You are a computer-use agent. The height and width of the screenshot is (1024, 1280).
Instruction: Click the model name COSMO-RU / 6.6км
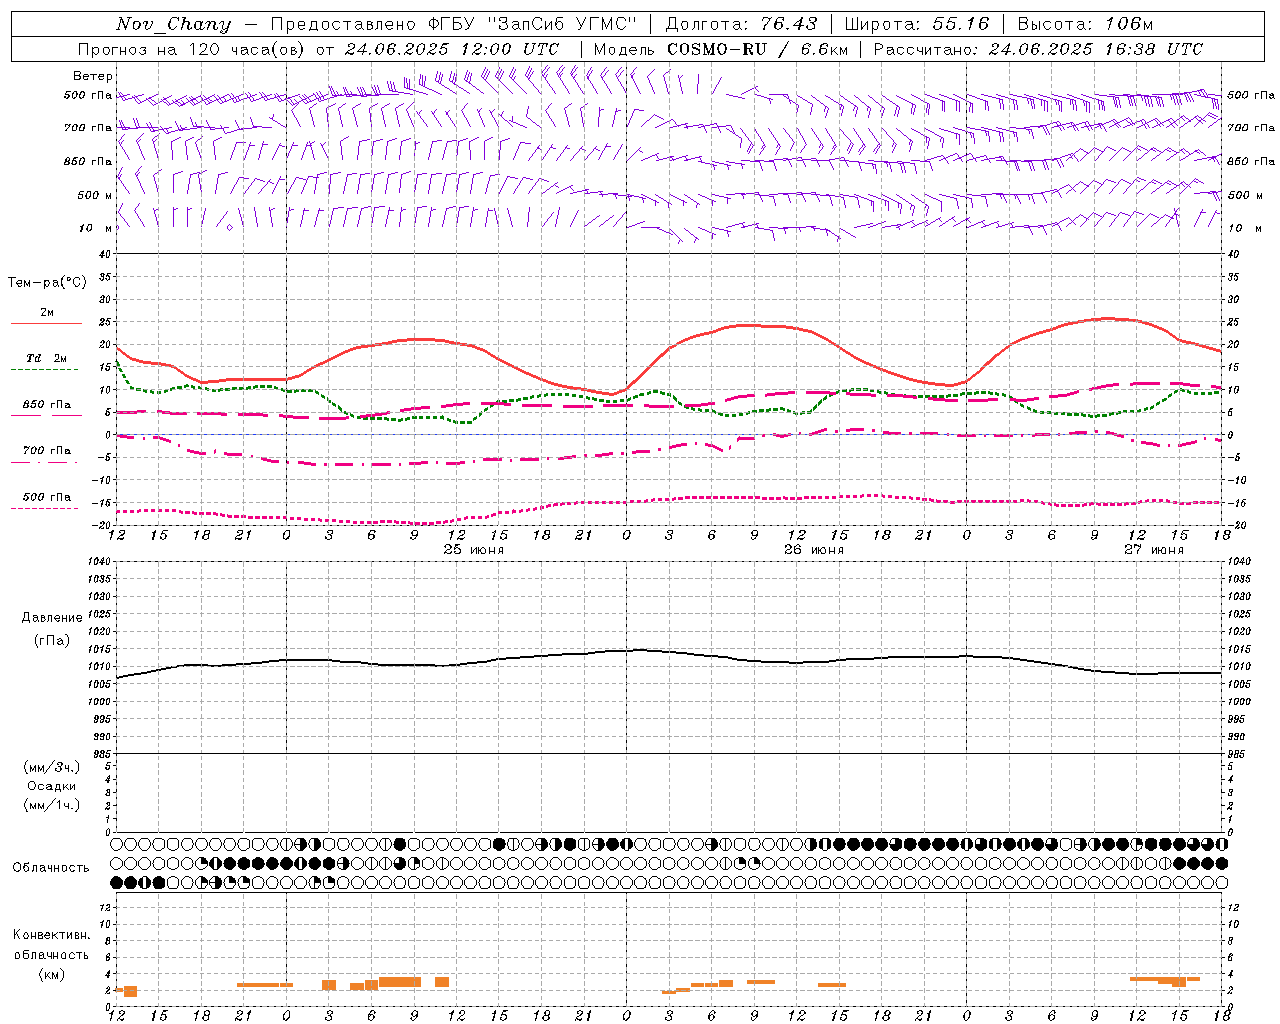(757, 49)
